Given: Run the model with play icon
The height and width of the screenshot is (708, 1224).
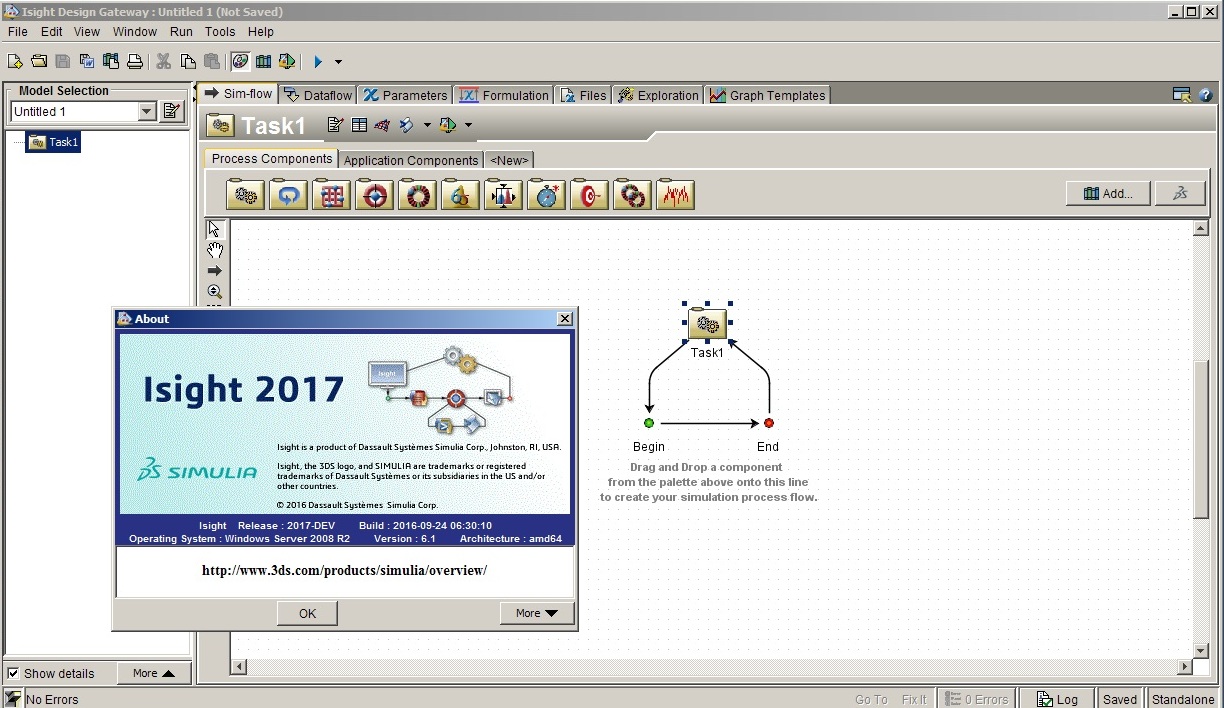Looking at the screenshot, I should (x=318, y=62).
